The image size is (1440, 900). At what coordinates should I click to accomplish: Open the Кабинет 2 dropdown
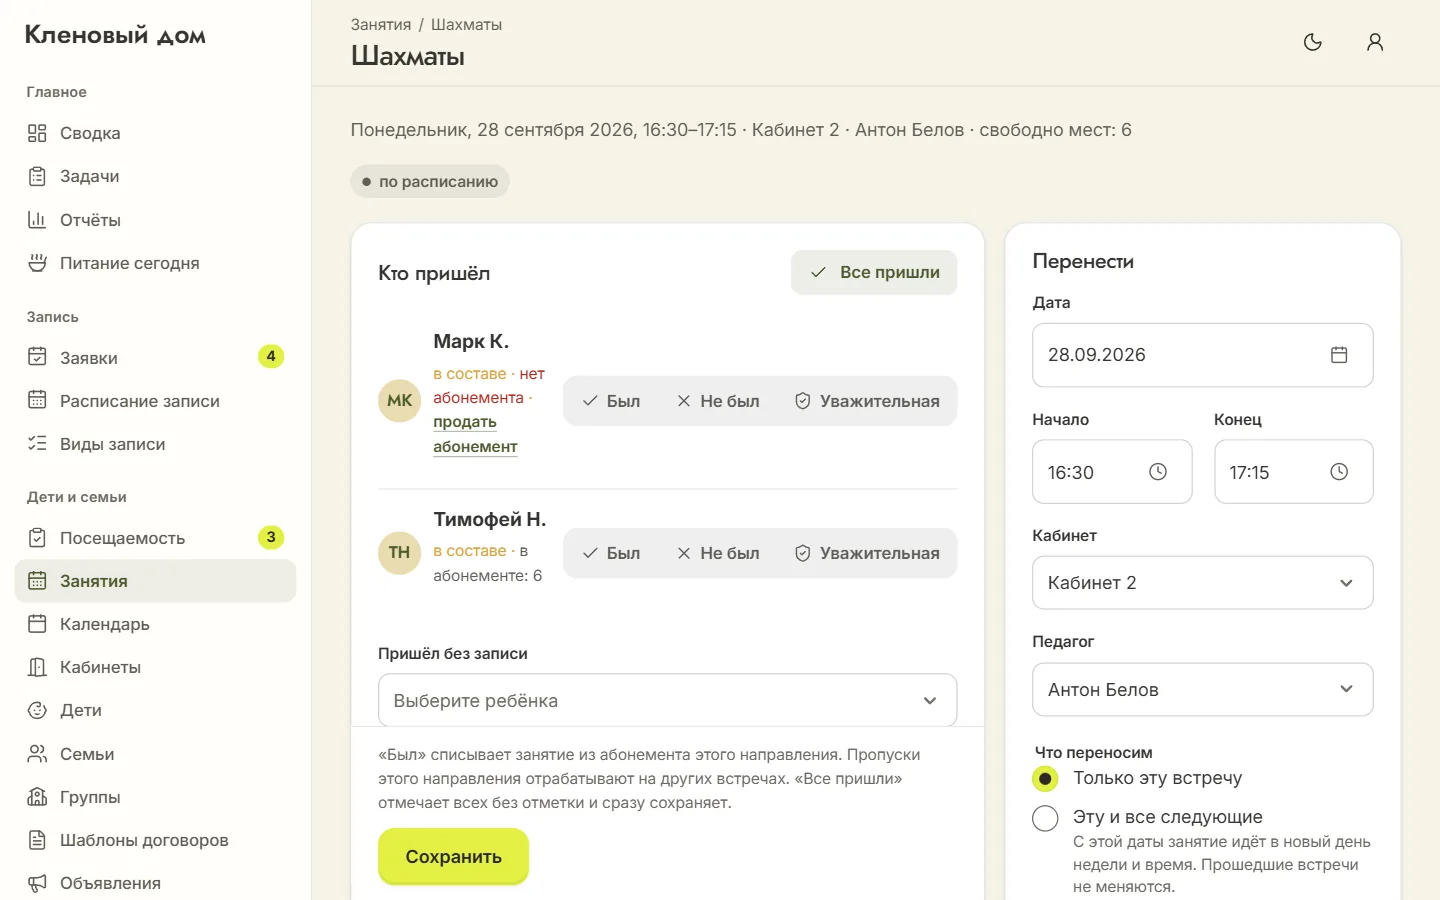pyautogui.click(x=1202, y=583)
